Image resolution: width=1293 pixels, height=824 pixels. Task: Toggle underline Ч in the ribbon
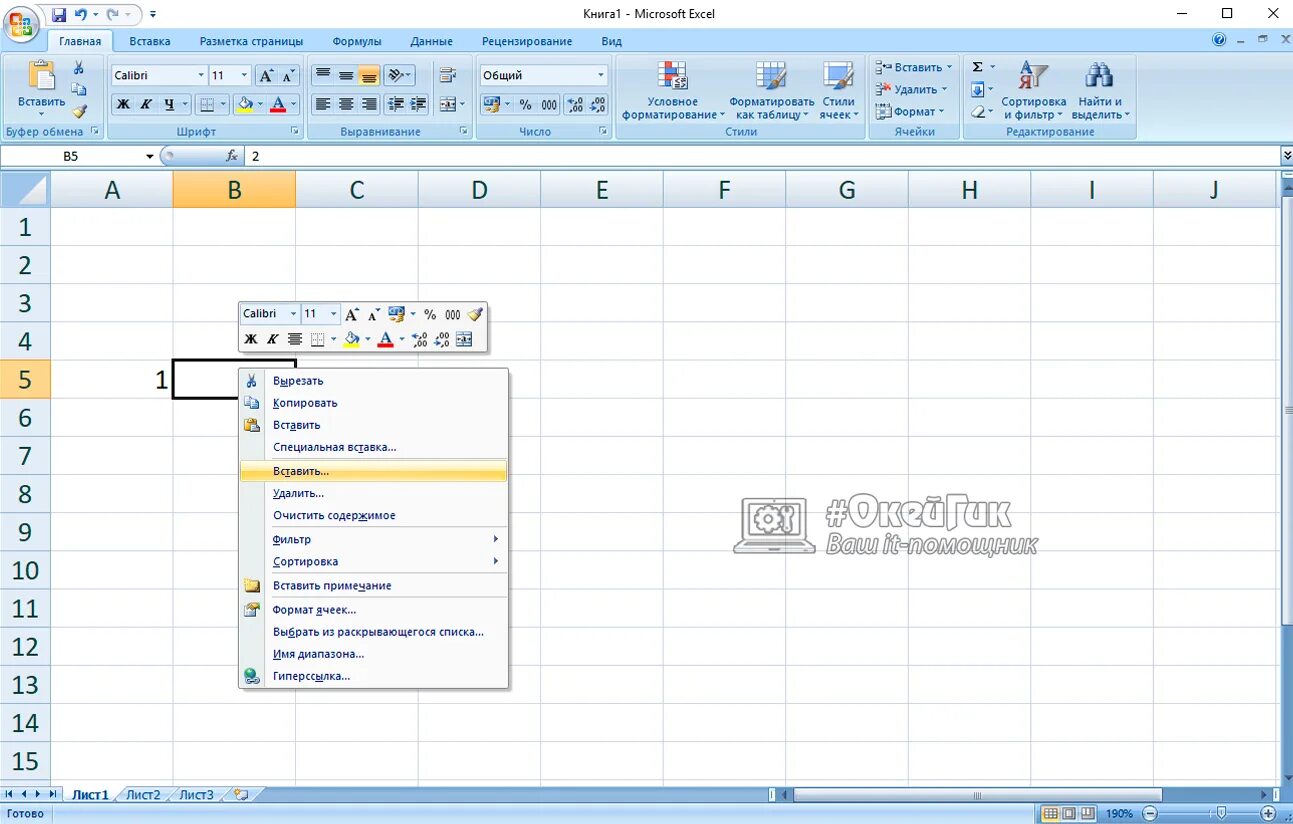coord(169,104)
